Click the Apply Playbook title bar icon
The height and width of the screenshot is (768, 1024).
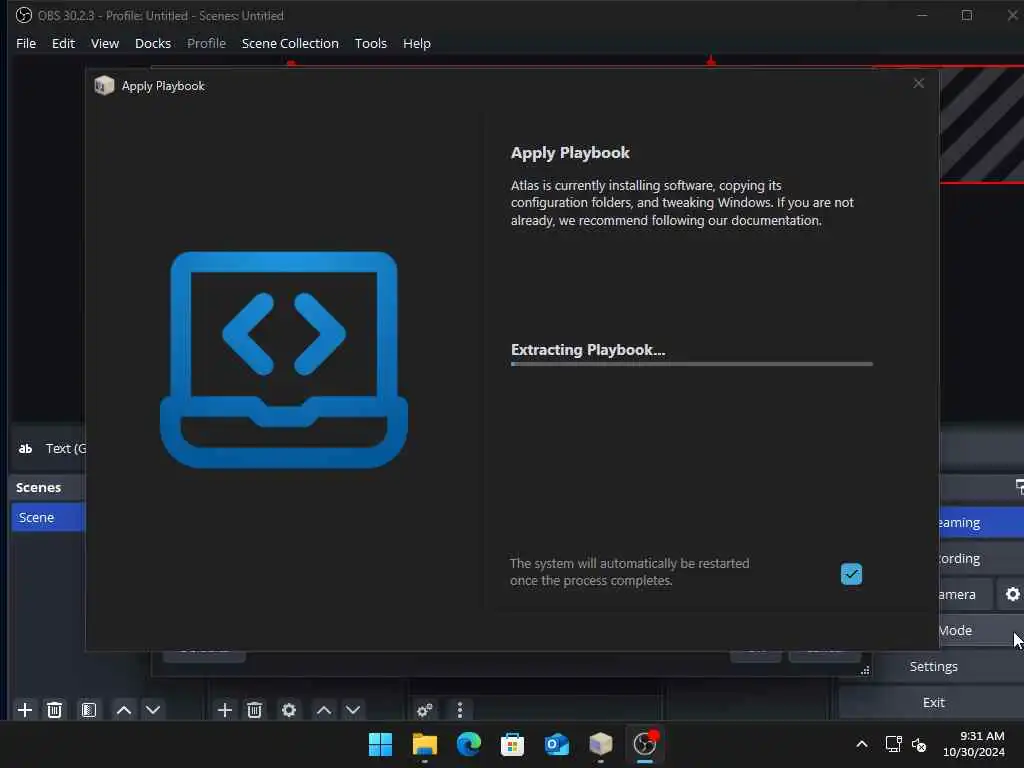(x=104, y=86)
